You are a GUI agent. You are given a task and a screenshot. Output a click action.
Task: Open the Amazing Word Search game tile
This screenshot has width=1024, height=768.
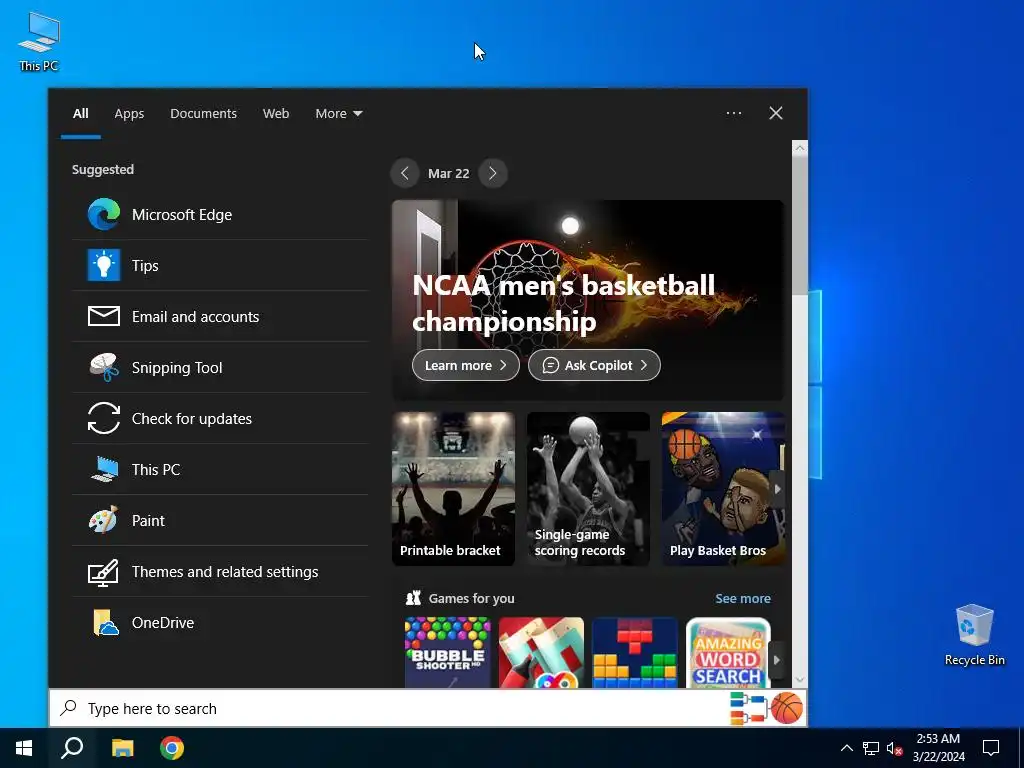point(728,652)
